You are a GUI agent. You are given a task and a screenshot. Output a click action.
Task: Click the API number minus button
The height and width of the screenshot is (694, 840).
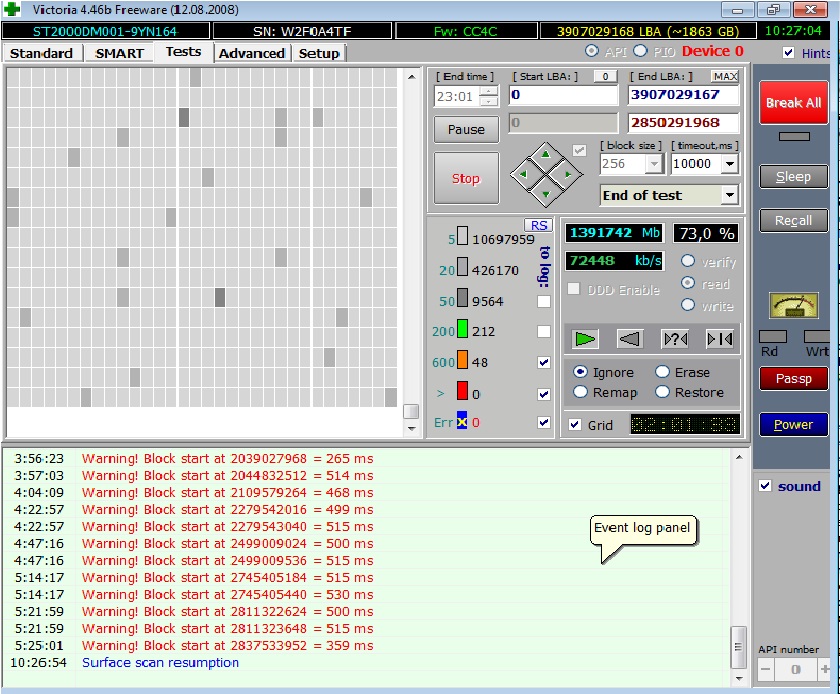point(766,669)
